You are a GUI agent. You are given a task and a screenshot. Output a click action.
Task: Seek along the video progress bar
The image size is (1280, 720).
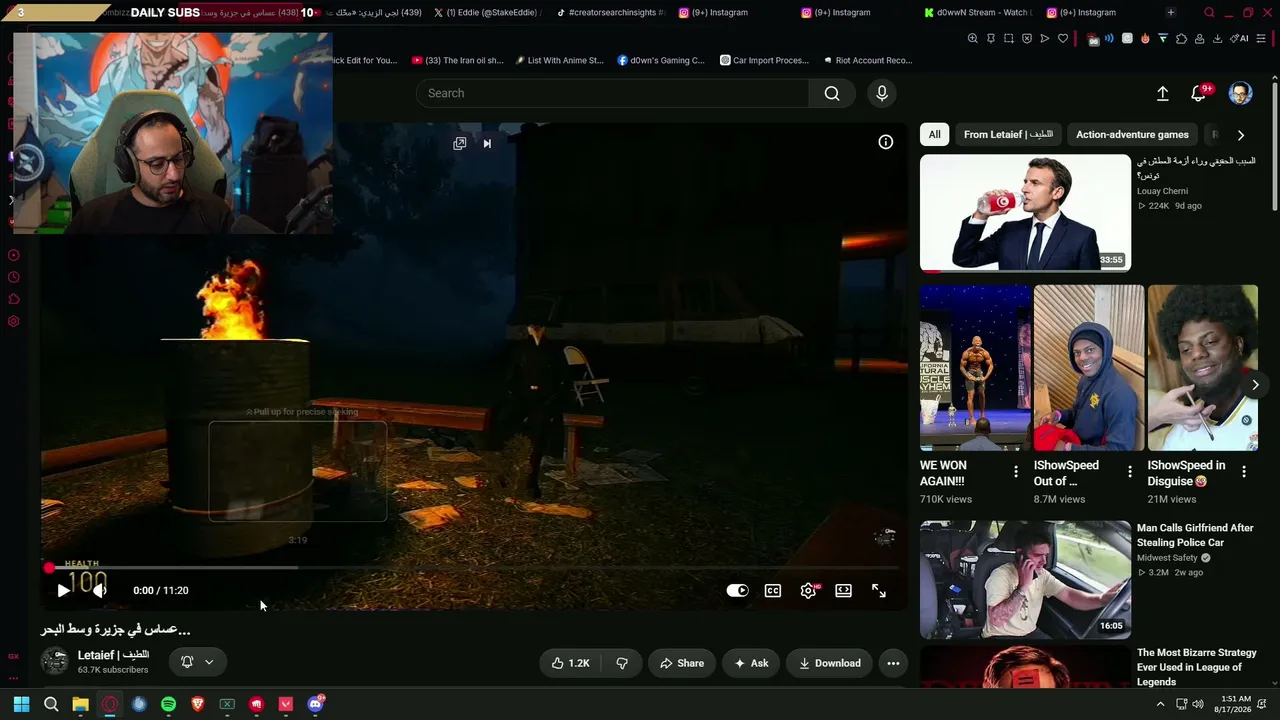(x=470, y=568)
